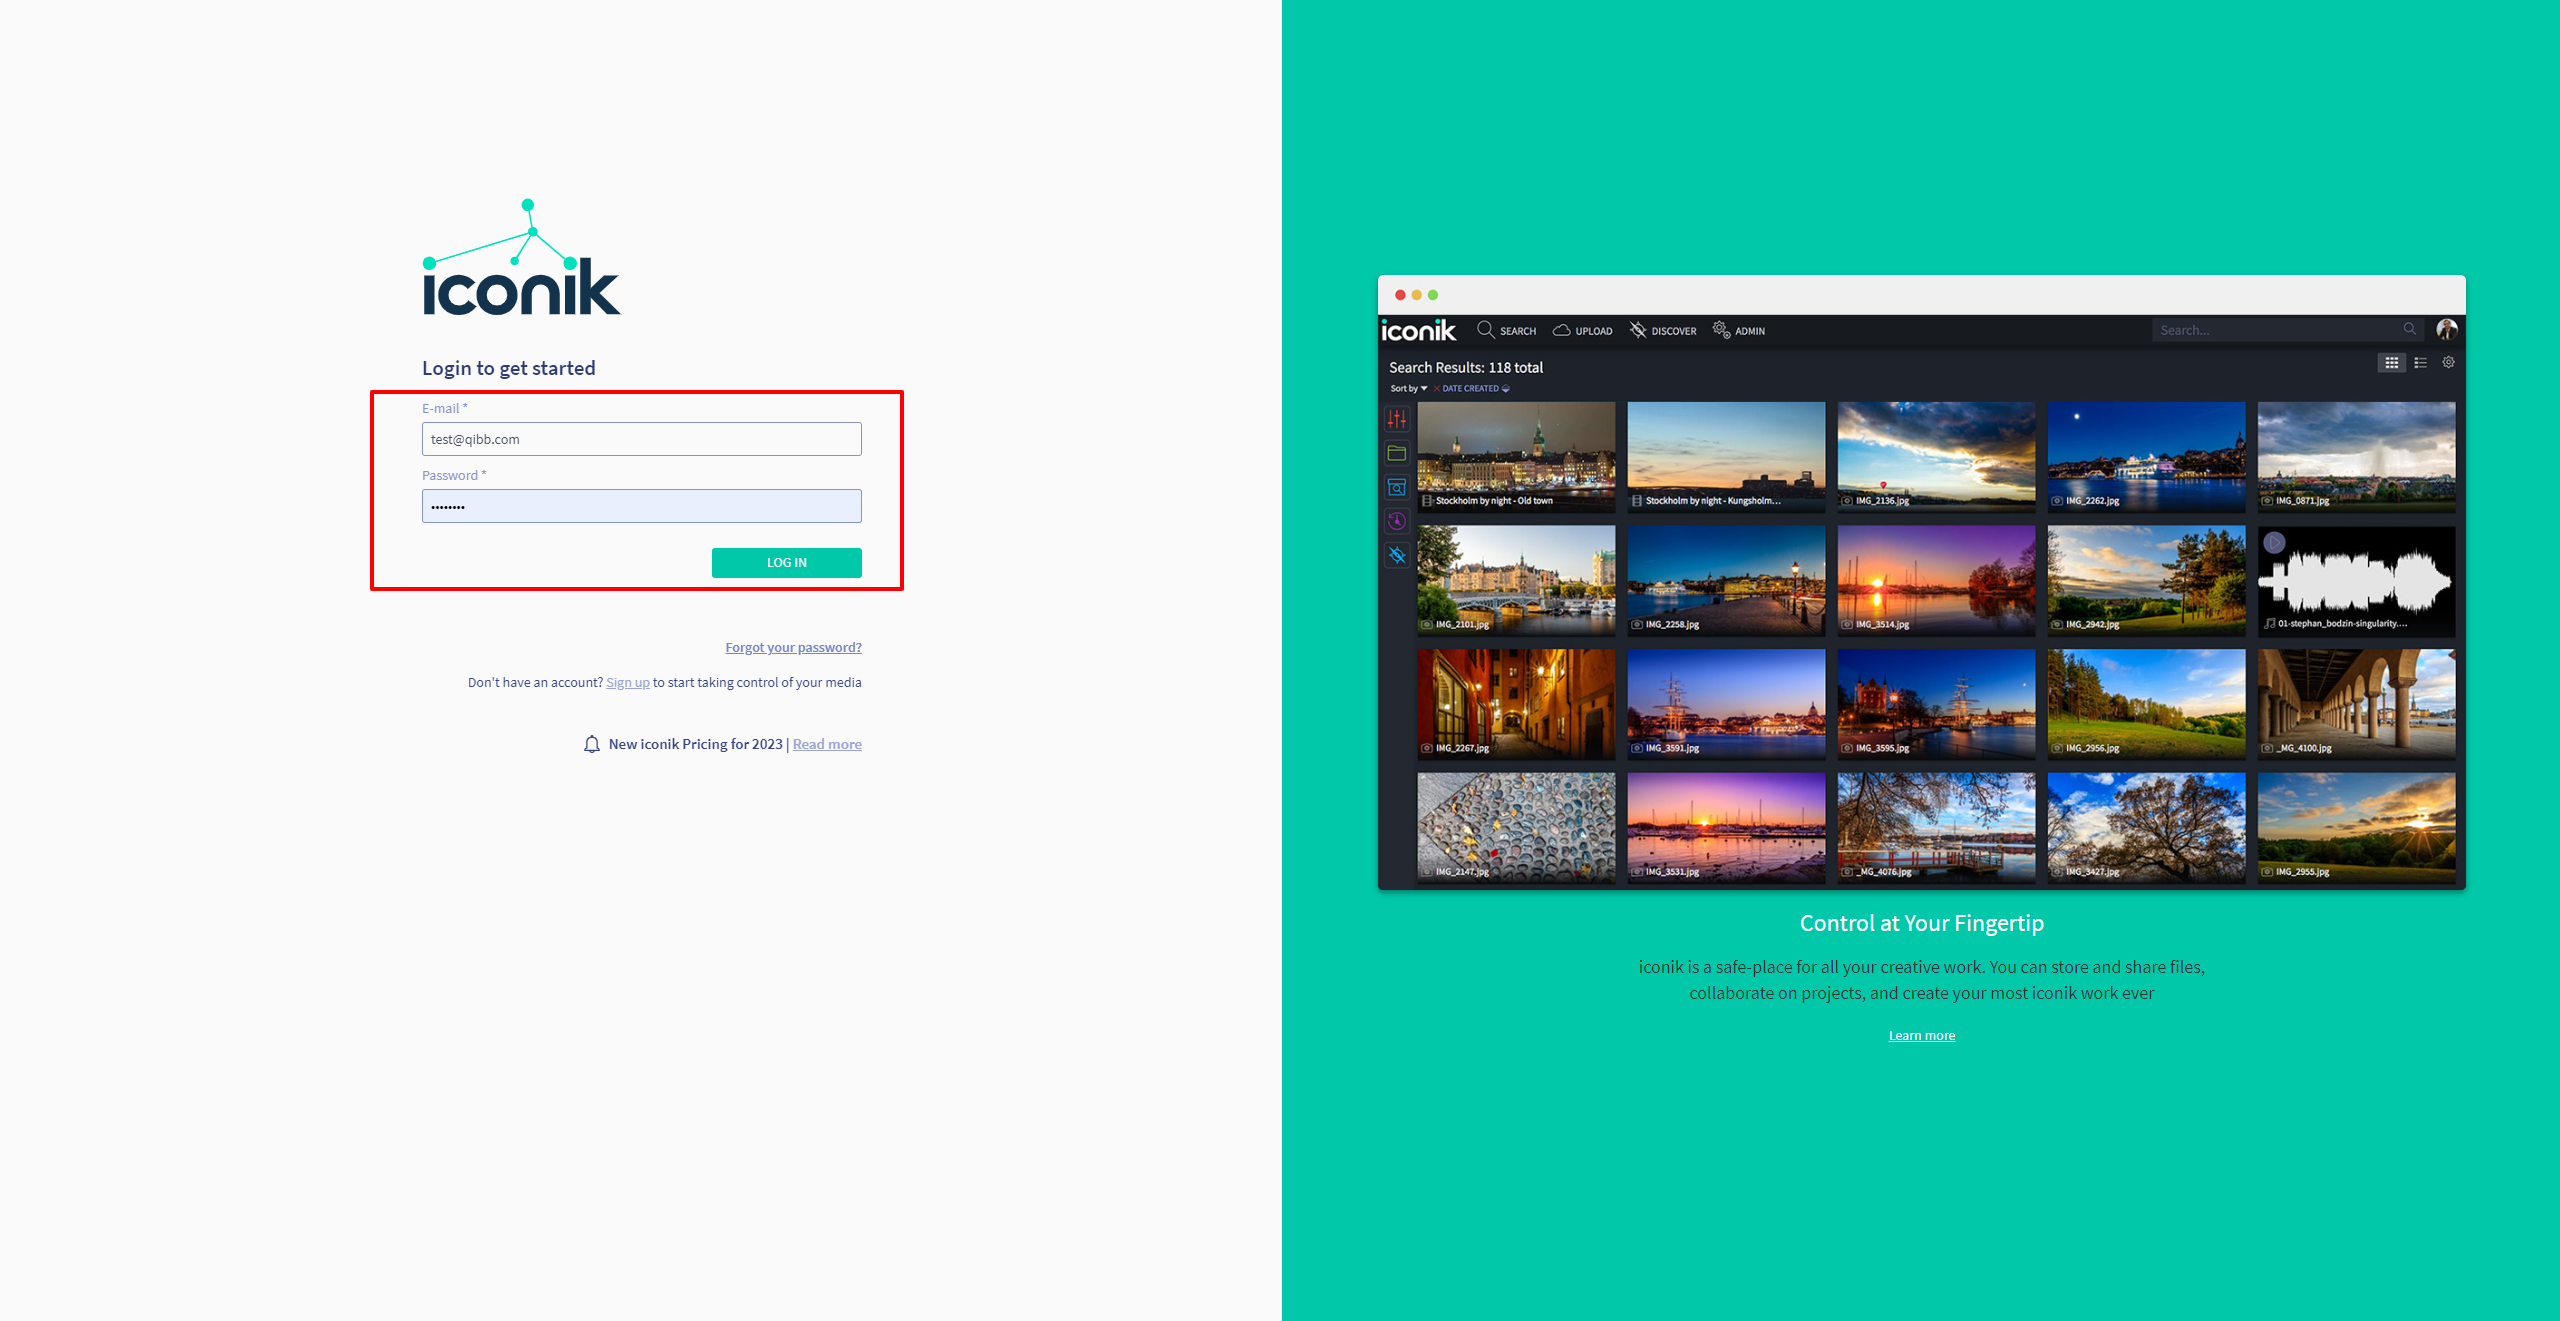Open Read more about iconik pricing
This screenshot has width=2560, height=1321.
827,745
